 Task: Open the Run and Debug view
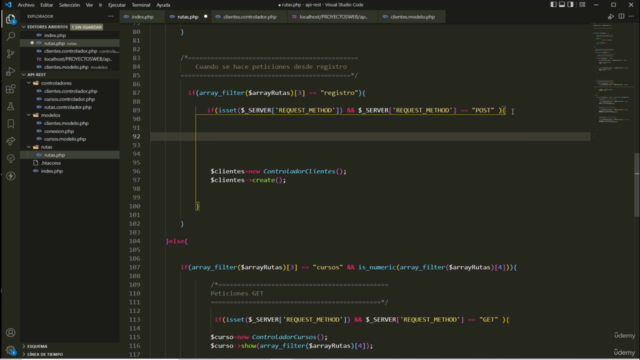11,71
